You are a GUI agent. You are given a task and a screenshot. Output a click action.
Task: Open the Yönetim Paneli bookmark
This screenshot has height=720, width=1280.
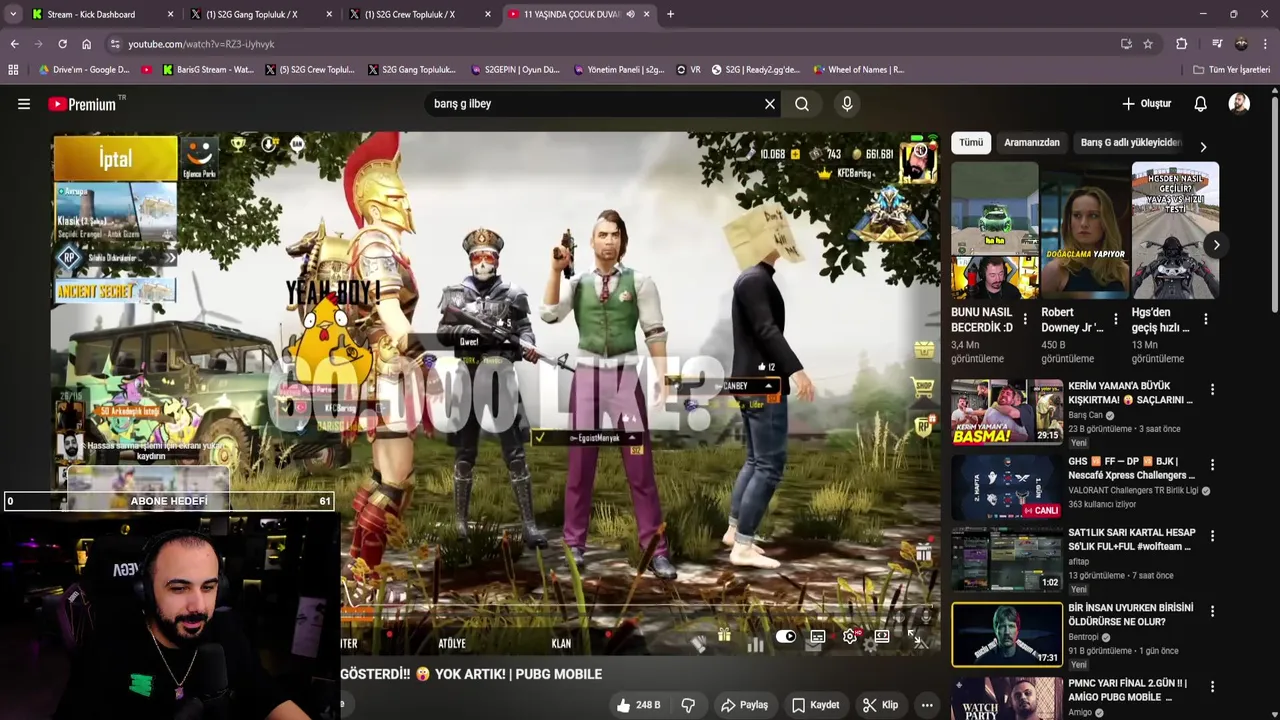618,70
